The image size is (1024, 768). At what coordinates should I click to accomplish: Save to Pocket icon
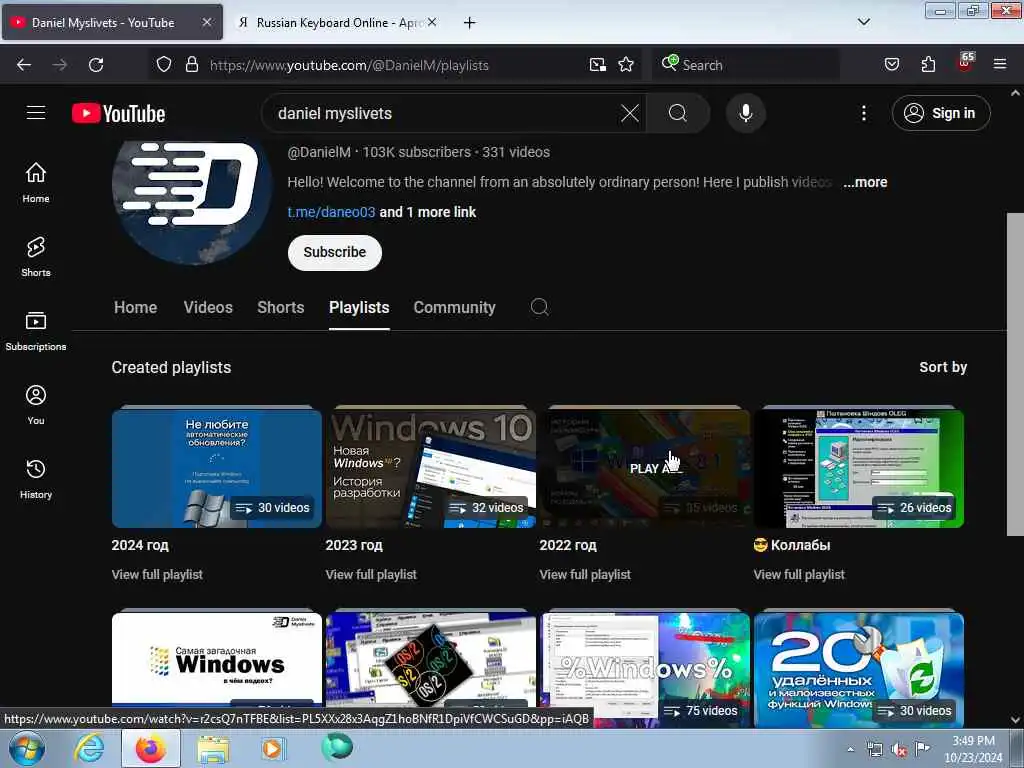coord(891,65)
